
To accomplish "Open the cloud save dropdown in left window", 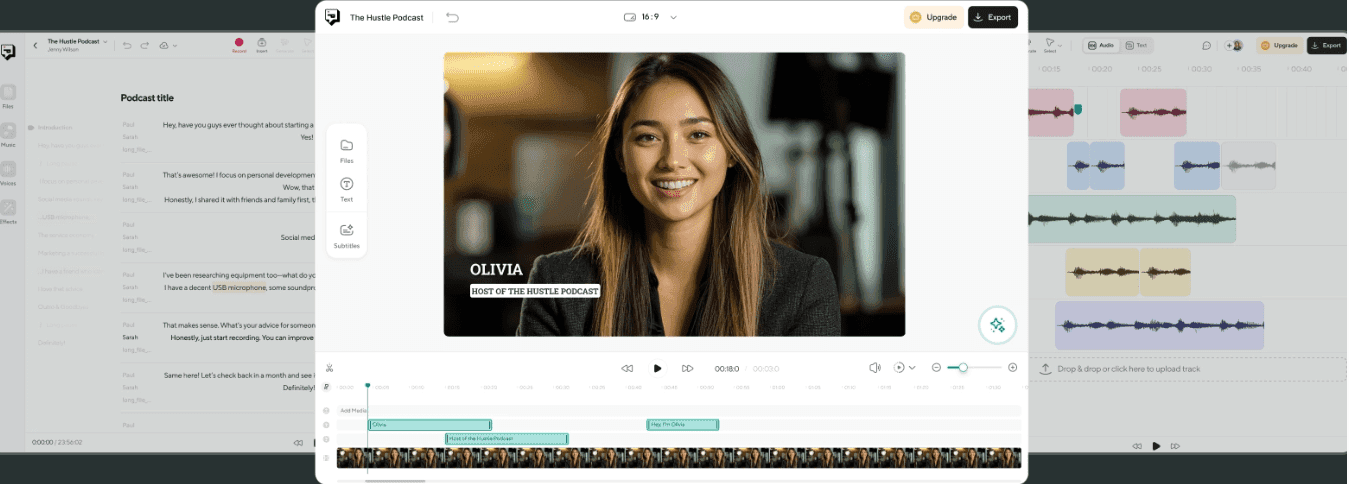I will 168,45.
